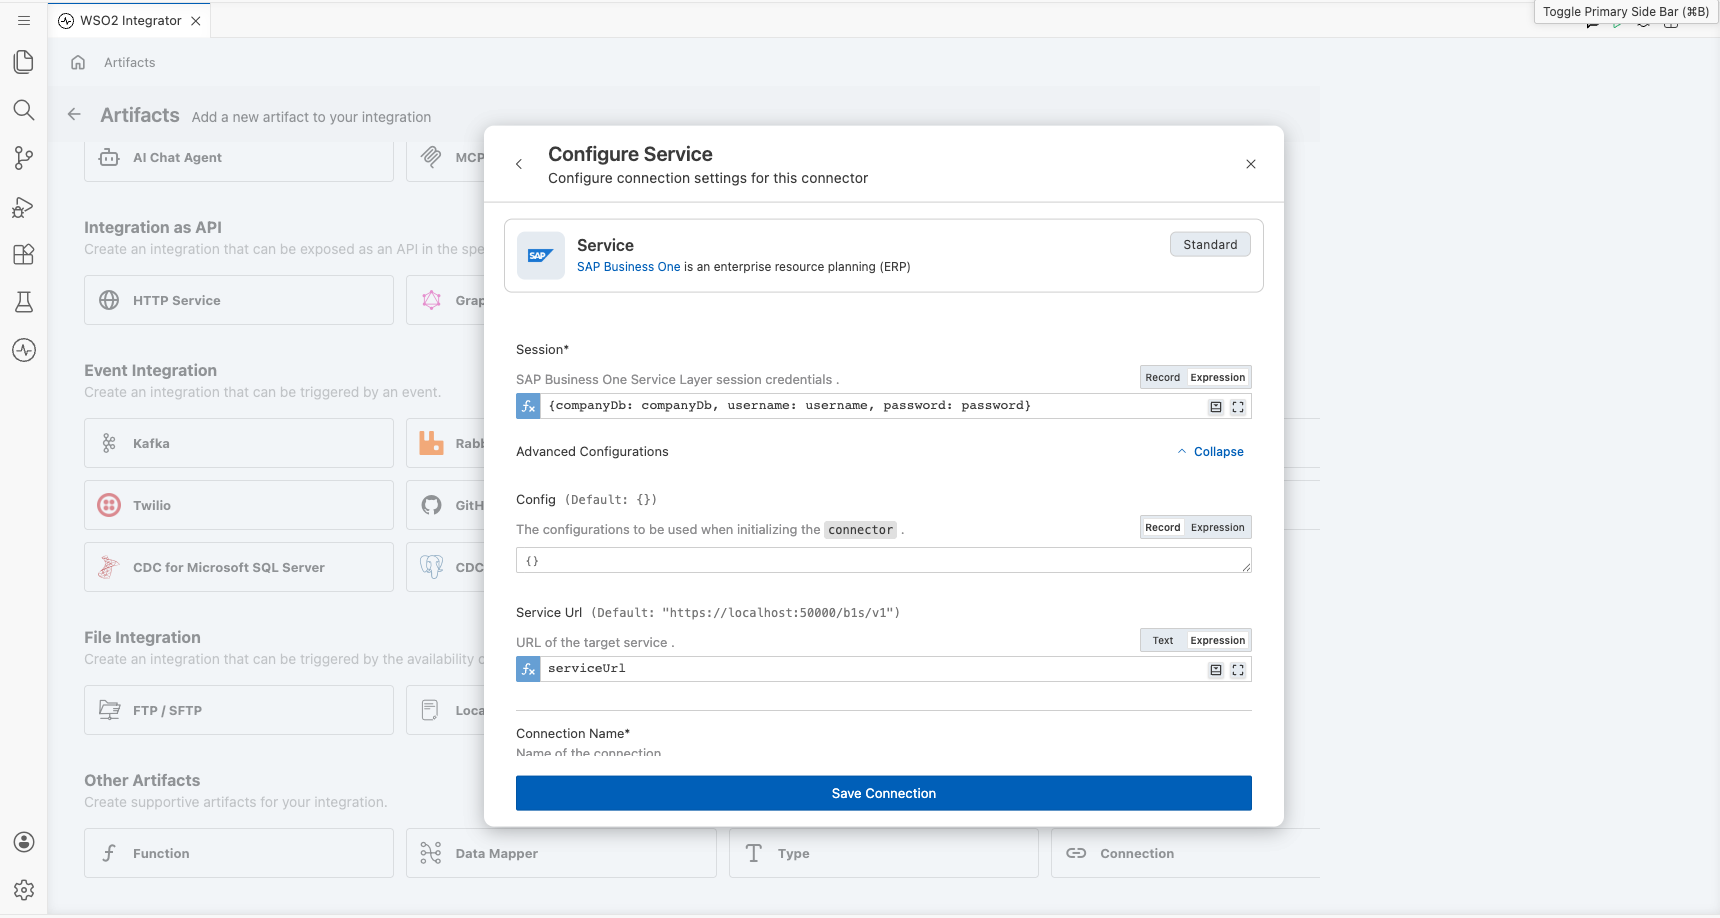Click the Config text area
1720x918 pixels.
click(884, 560)
